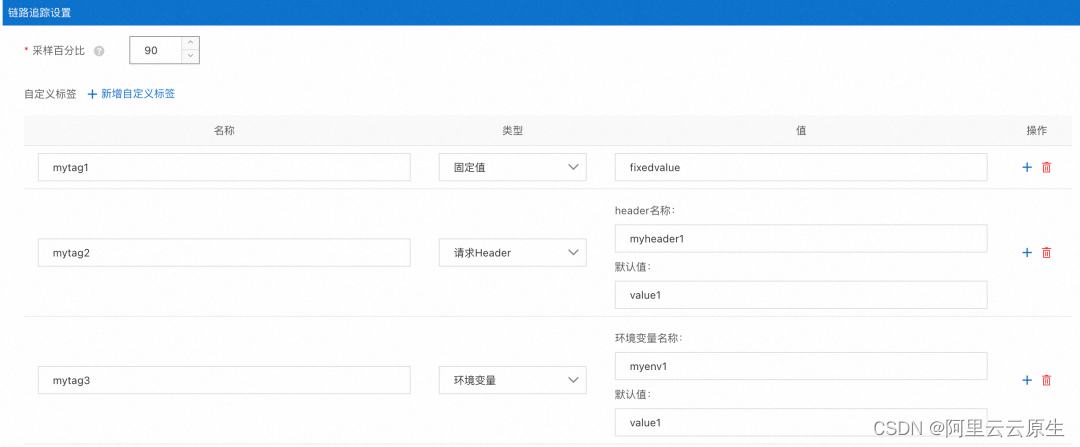
Task: Click the help icon beside 采样百分比
Action: coord(99,51)
